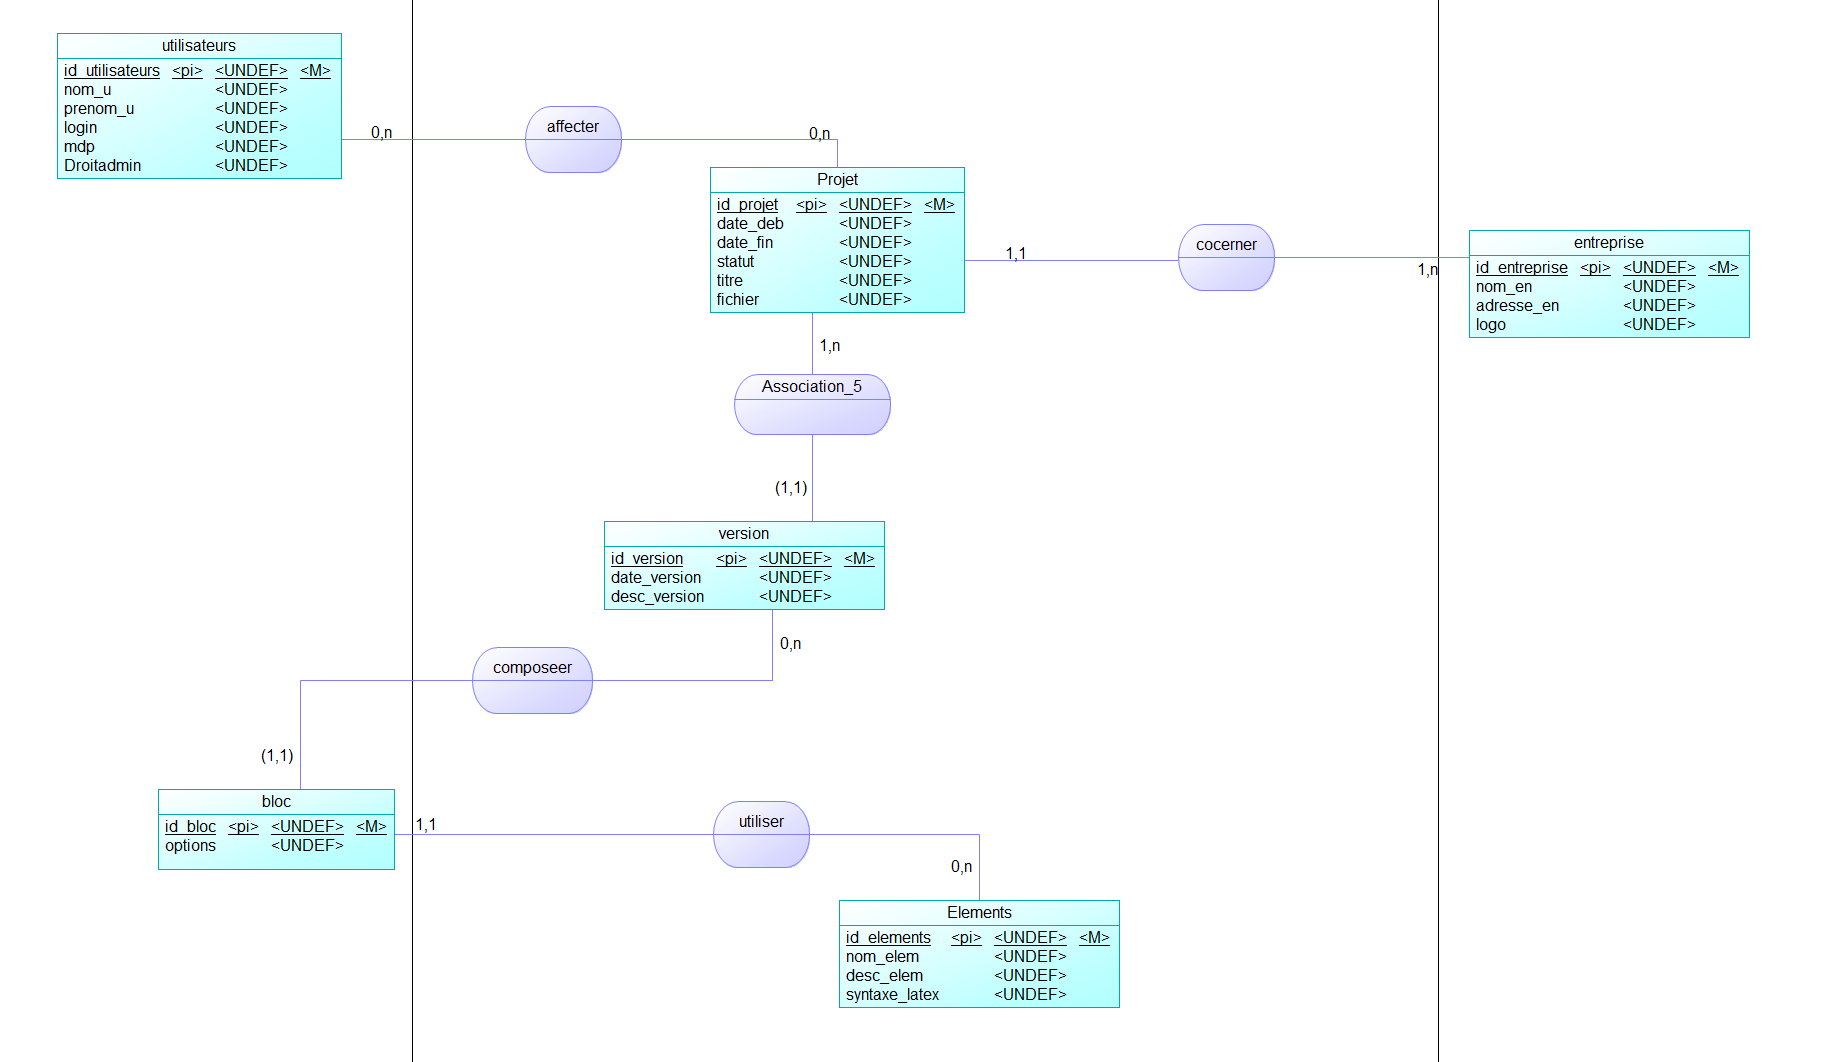This screenshot has height=1062, width=1822.
Task: Click the syntaxe_latex attribute
Action: click(892, 995)
